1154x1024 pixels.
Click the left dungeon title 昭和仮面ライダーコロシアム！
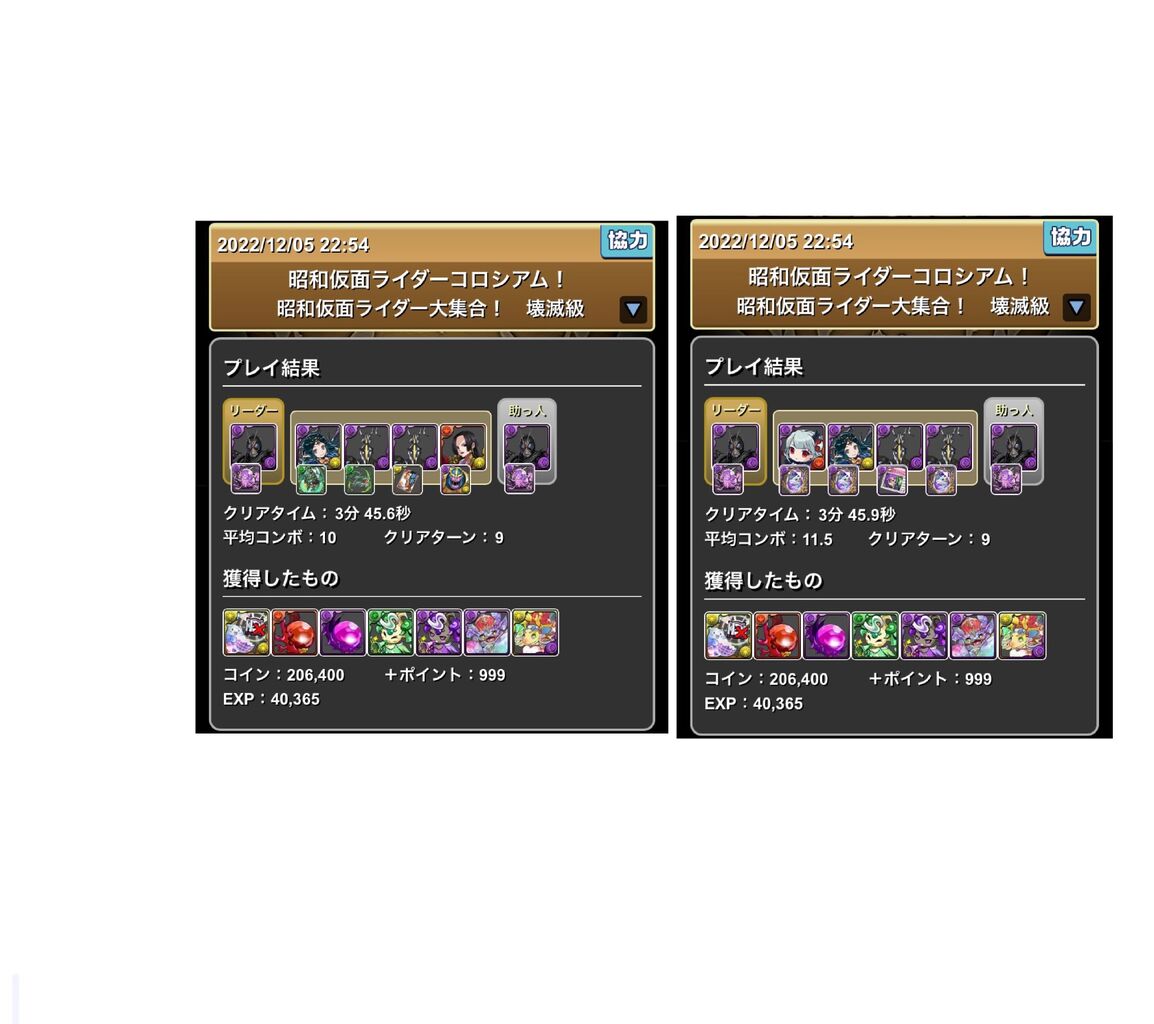coord(426,280)
